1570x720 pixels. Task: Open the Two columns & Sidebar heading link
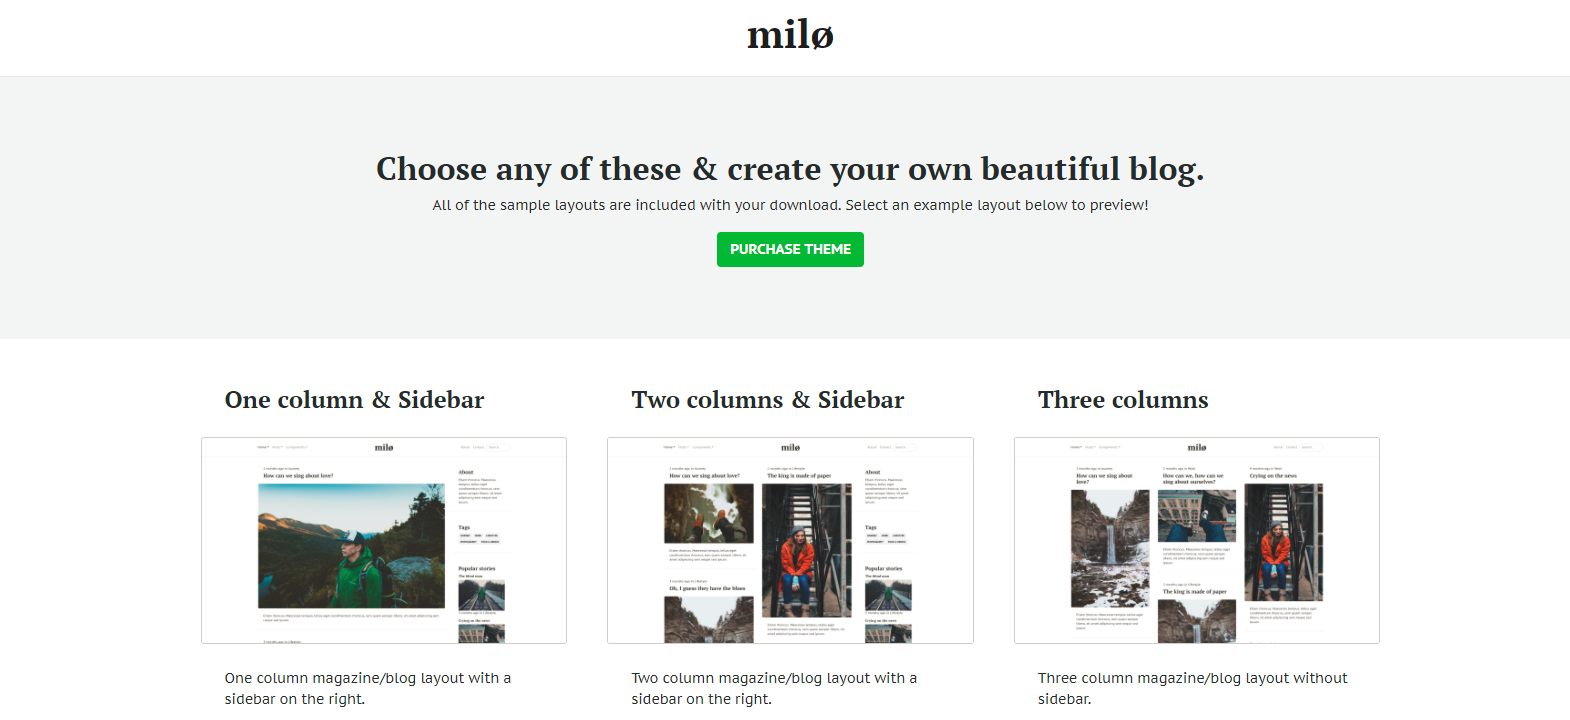[767, 400]
